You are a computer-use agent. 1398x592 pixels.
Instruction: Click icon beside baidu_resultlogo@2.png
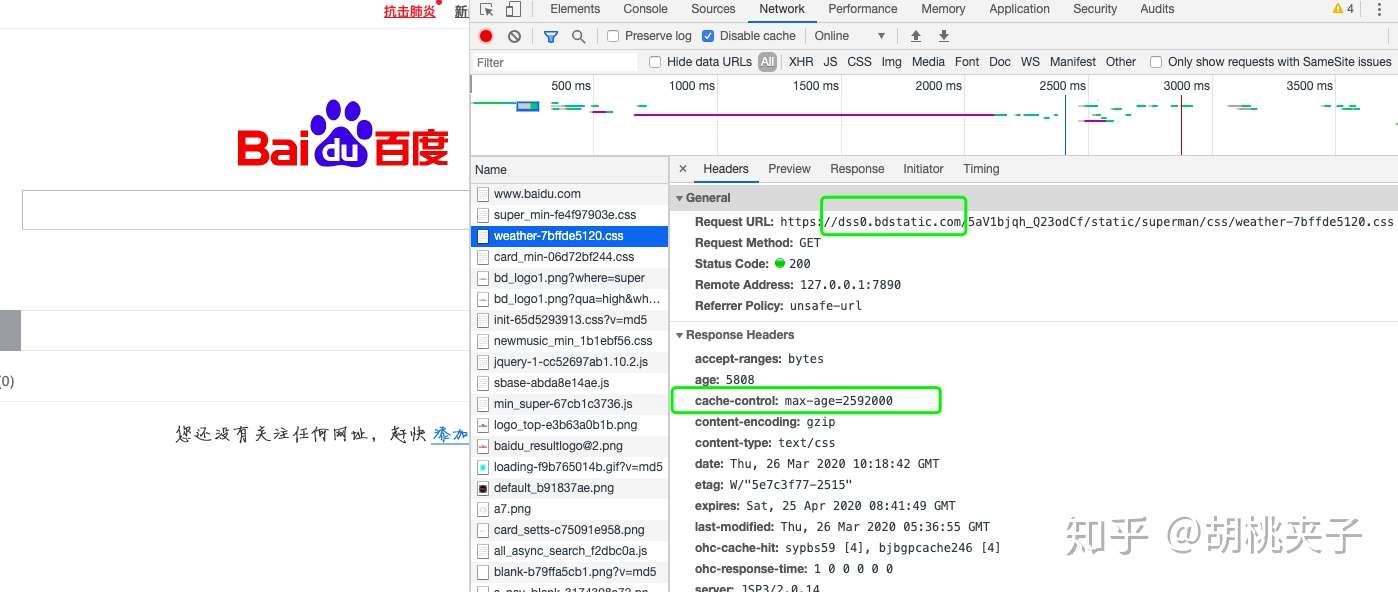tap(483, 446)
